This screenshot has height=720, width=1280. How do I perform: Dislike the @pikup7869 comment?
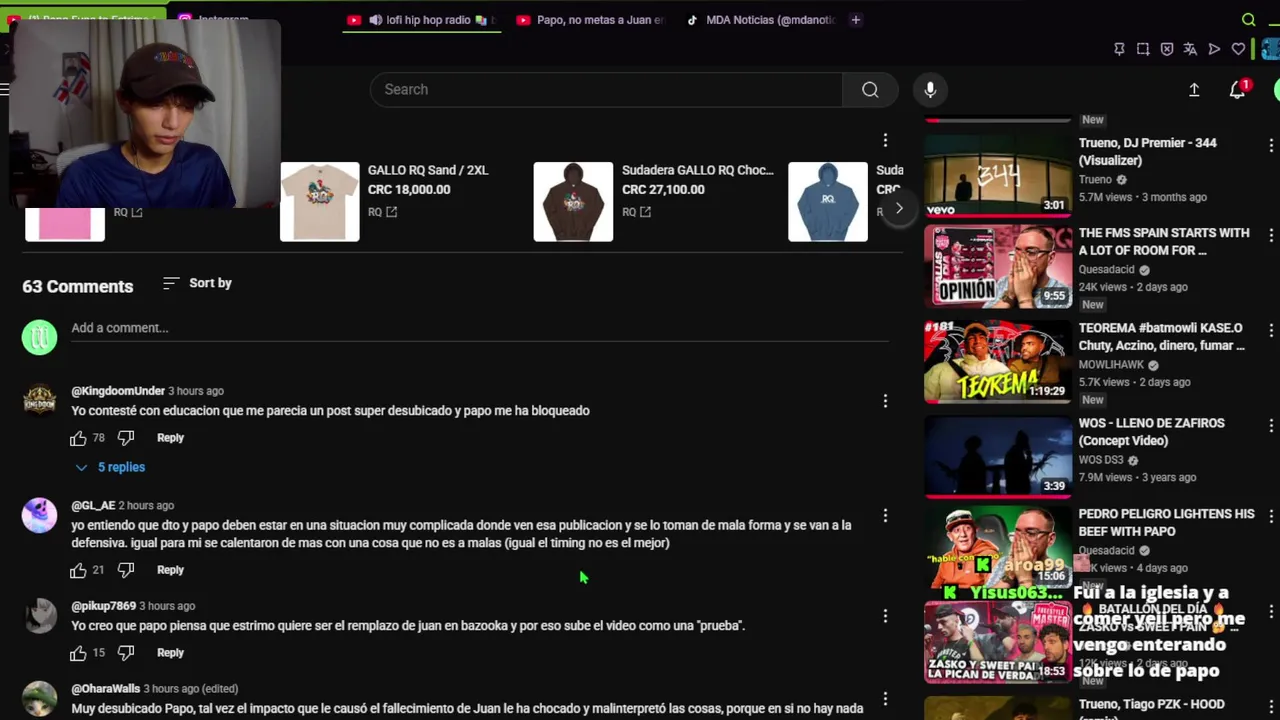(126, 653)
